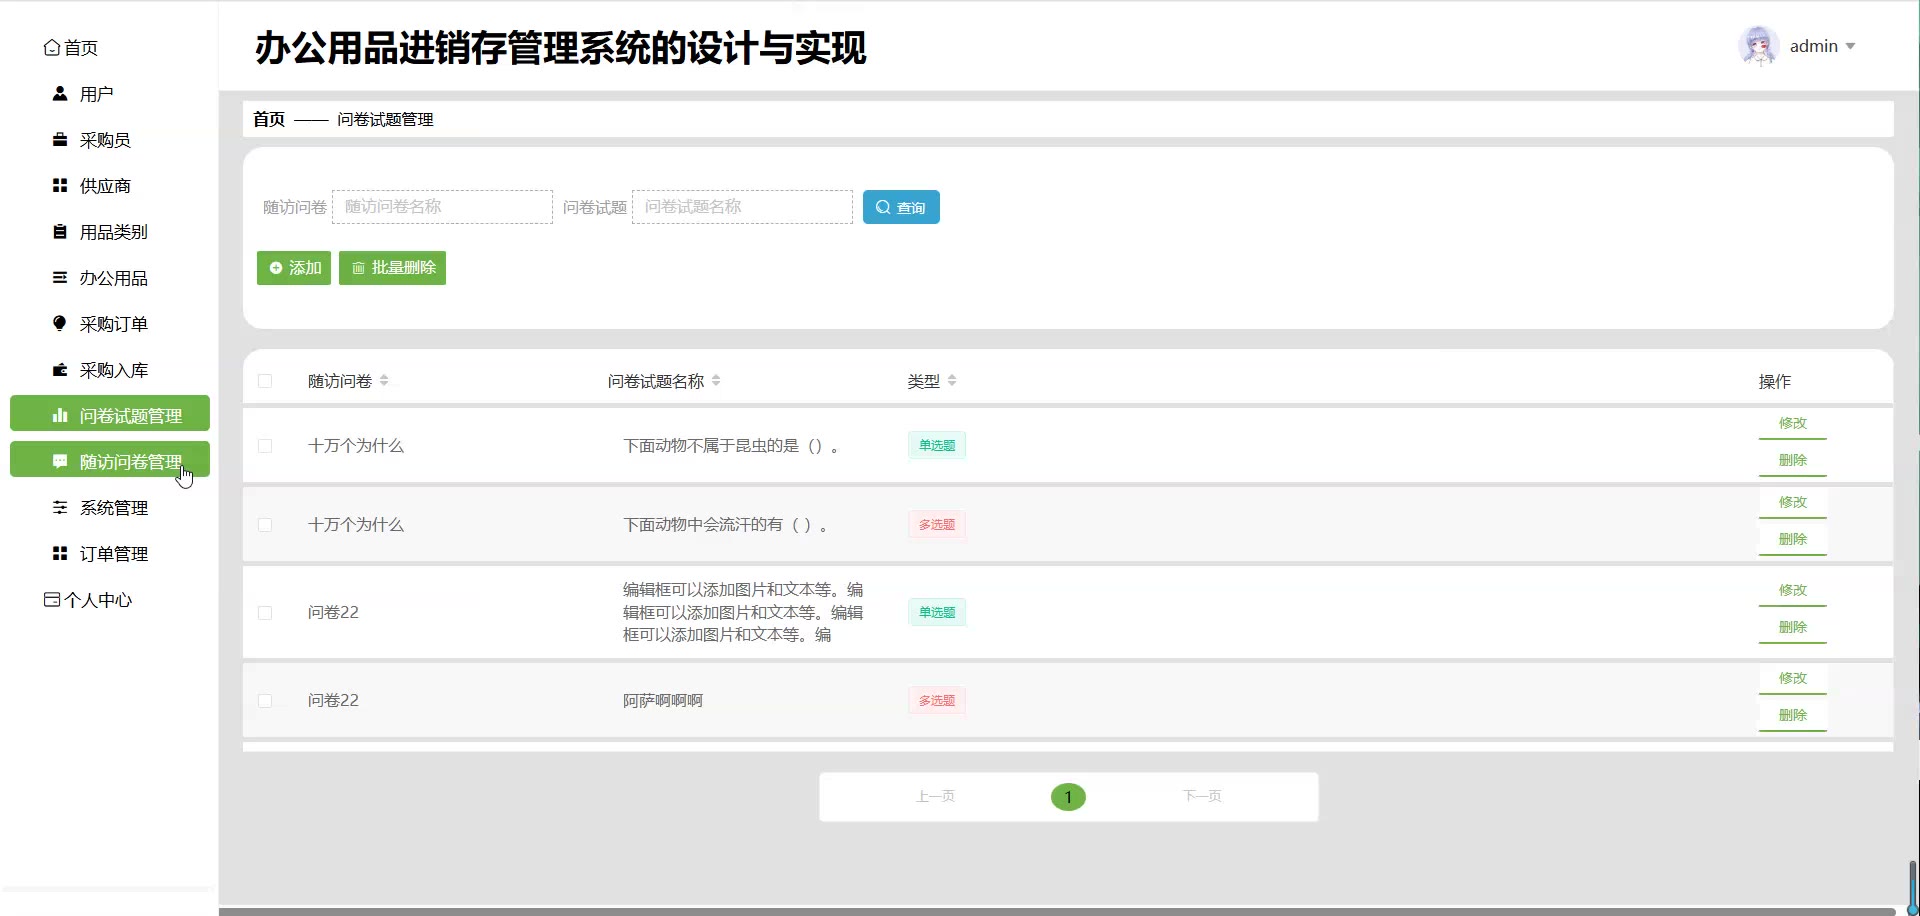Sort table by 随访问卷 column arrows
The height and width of the screenshot is (916, 1920).
(384, 381)
